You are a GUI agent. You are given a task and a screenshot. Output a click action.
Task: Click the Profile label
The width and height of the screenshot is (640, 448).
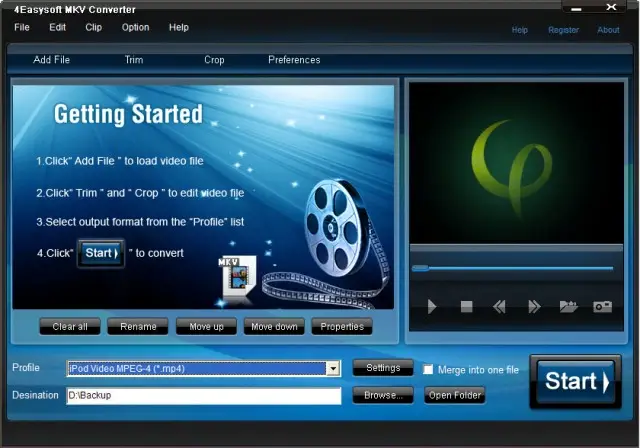pos(26,368)
